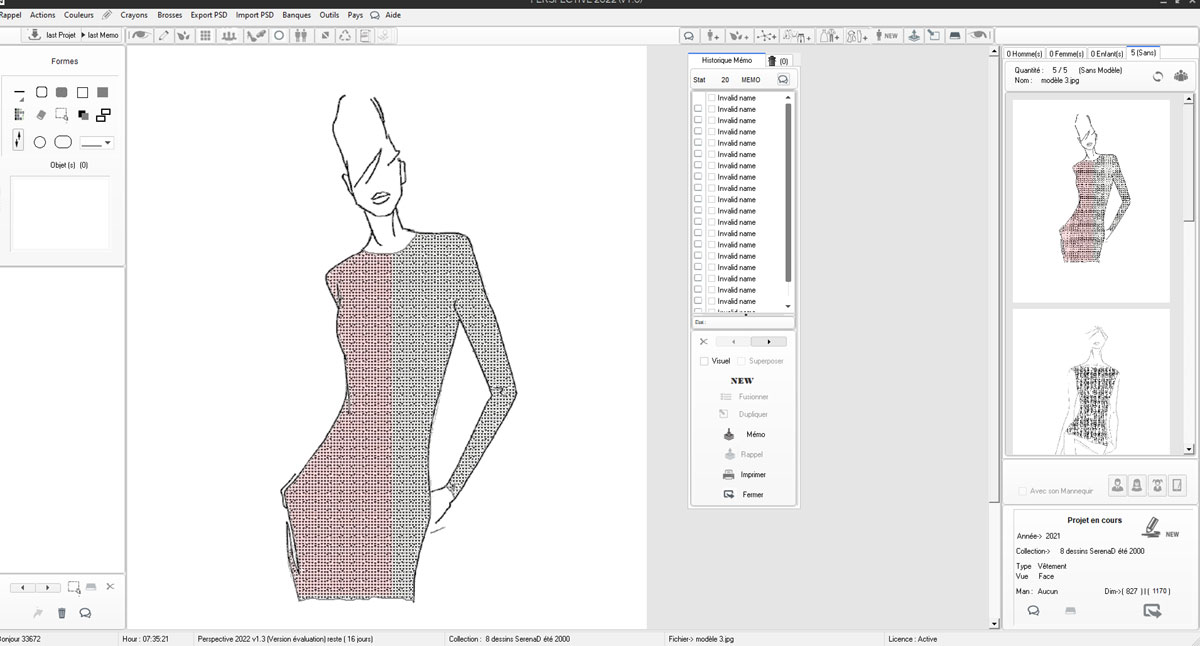Click the down arrow of the model thumbnail scrollbar
The height and width of the screenshot is (646, 1200).
[x=1189, y=449]
